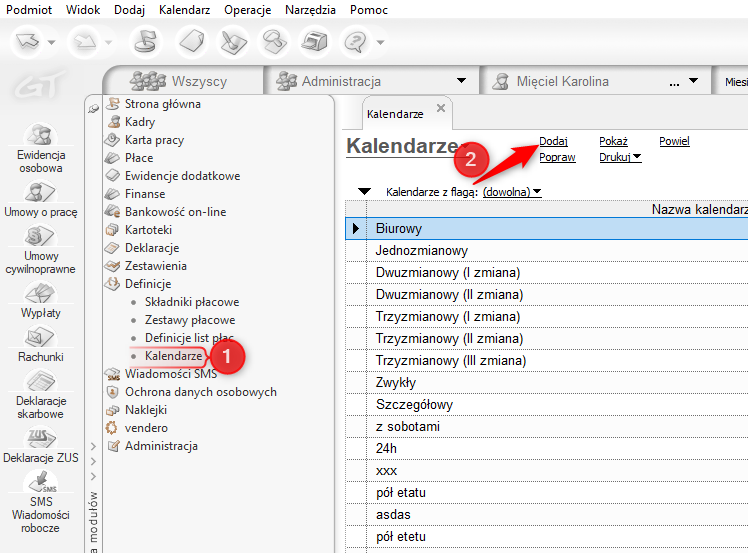The image size is (748, 553).
Task: Select the z sobotami calendar row
Action: 547,427
